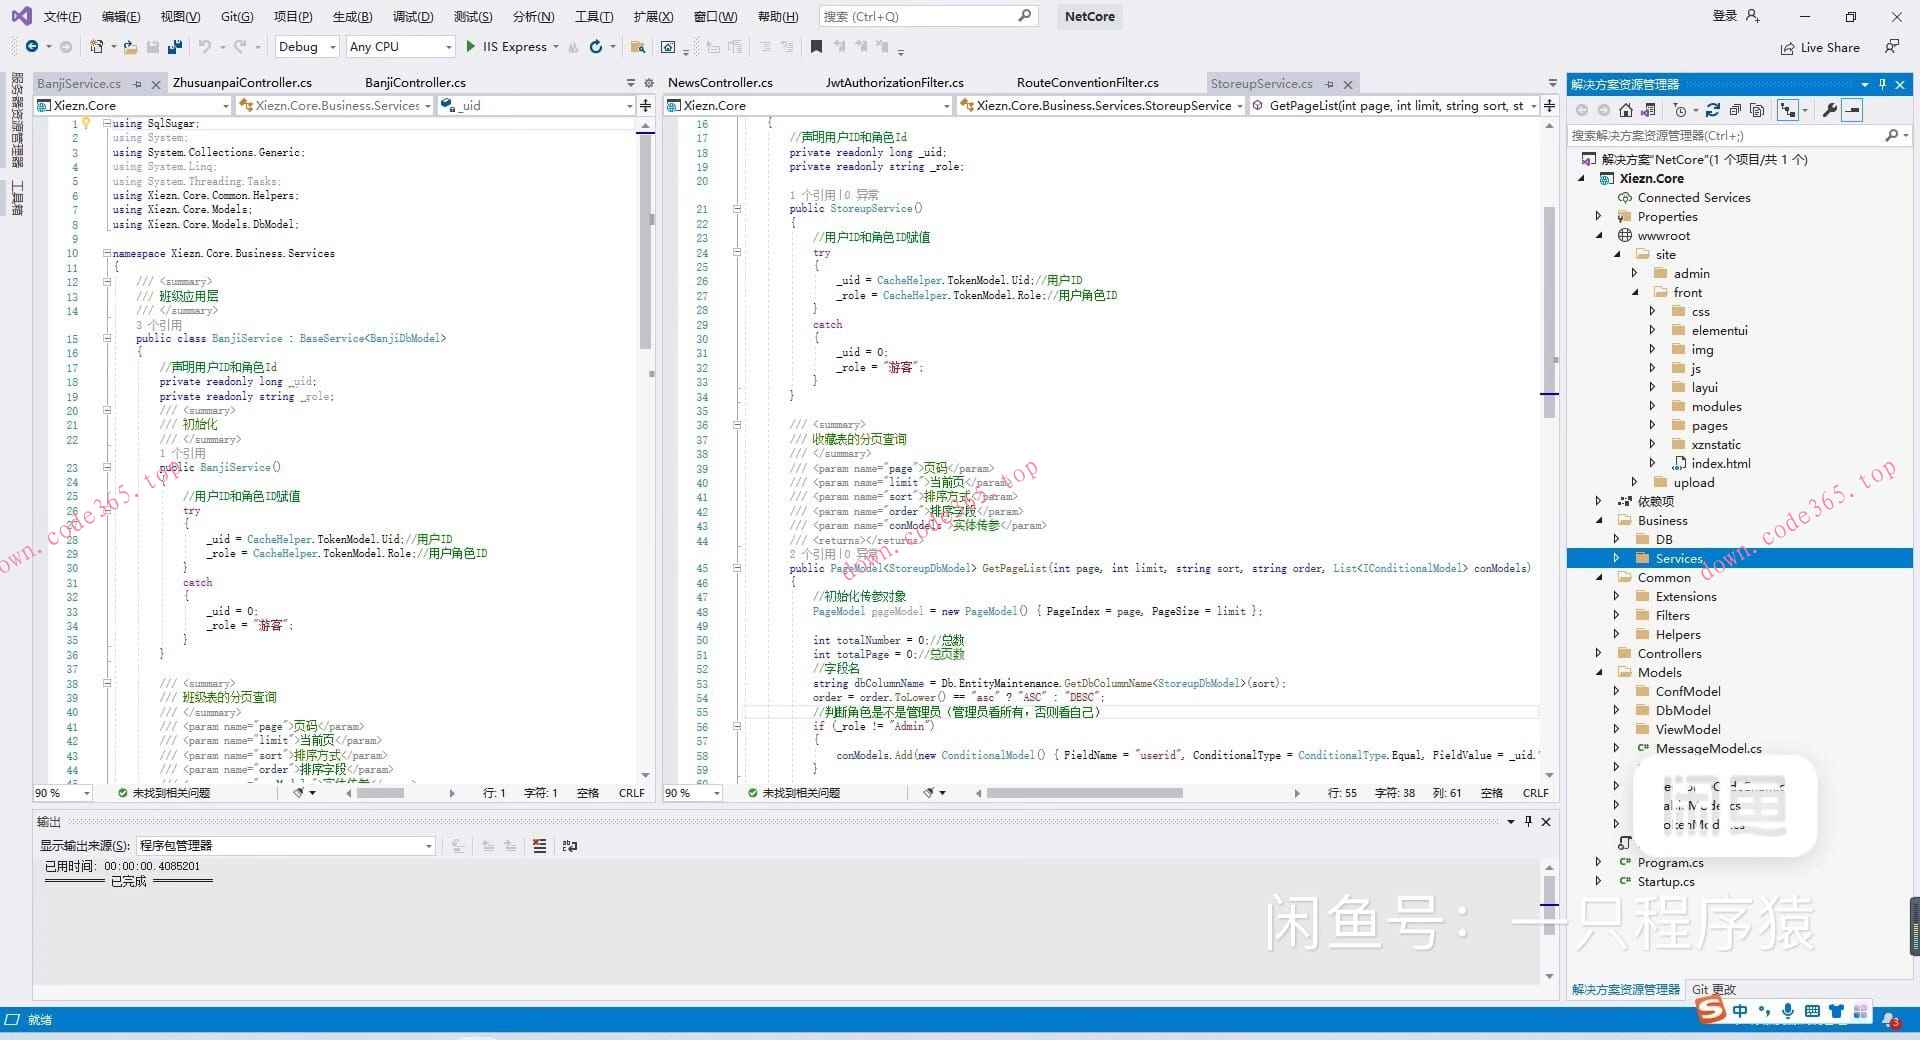Toggle word wrap in the output panel
1920x1040 pixels.
coord(570,846)
